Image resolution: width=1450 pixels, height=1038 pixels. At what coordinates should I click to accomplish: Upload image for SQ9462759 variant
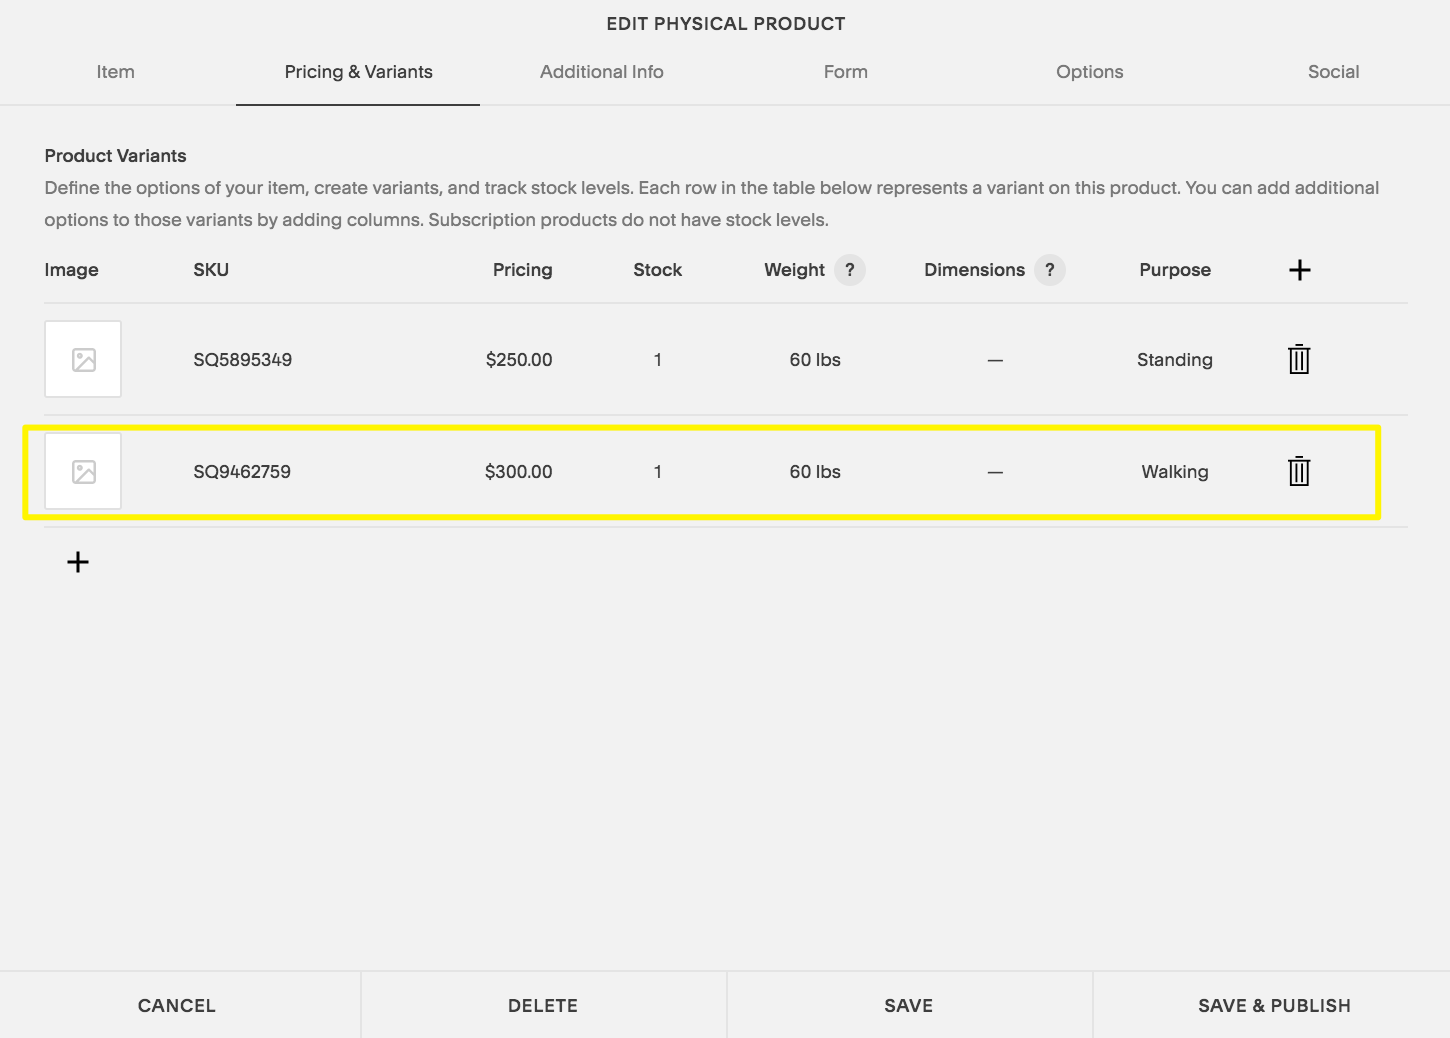tap(83, 471)
